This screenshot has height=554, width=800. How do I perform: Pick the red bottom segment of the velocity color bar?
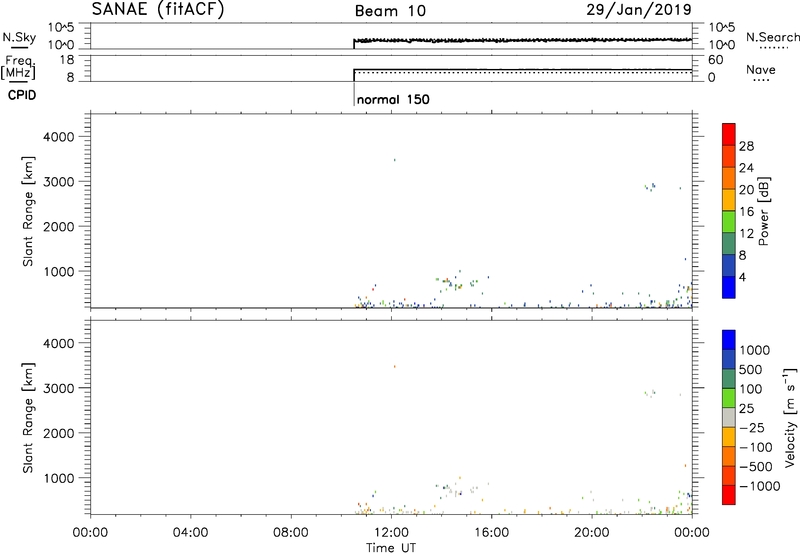tap(729, 495)
